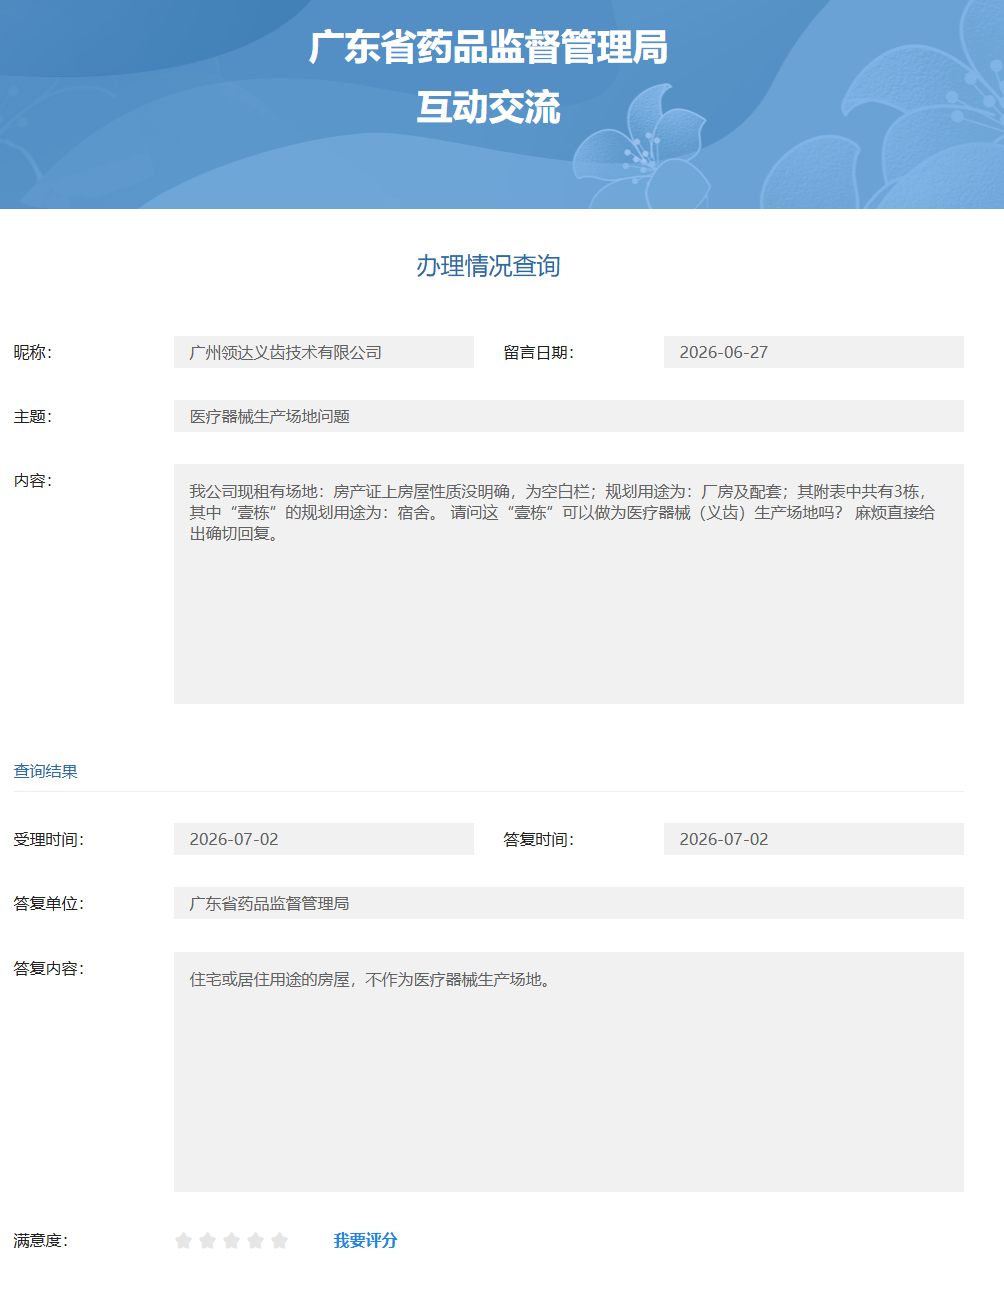Click the 答复内容 reply text area
The width and height of the screenshot is (1004, 1296).
coord(569,1072)
